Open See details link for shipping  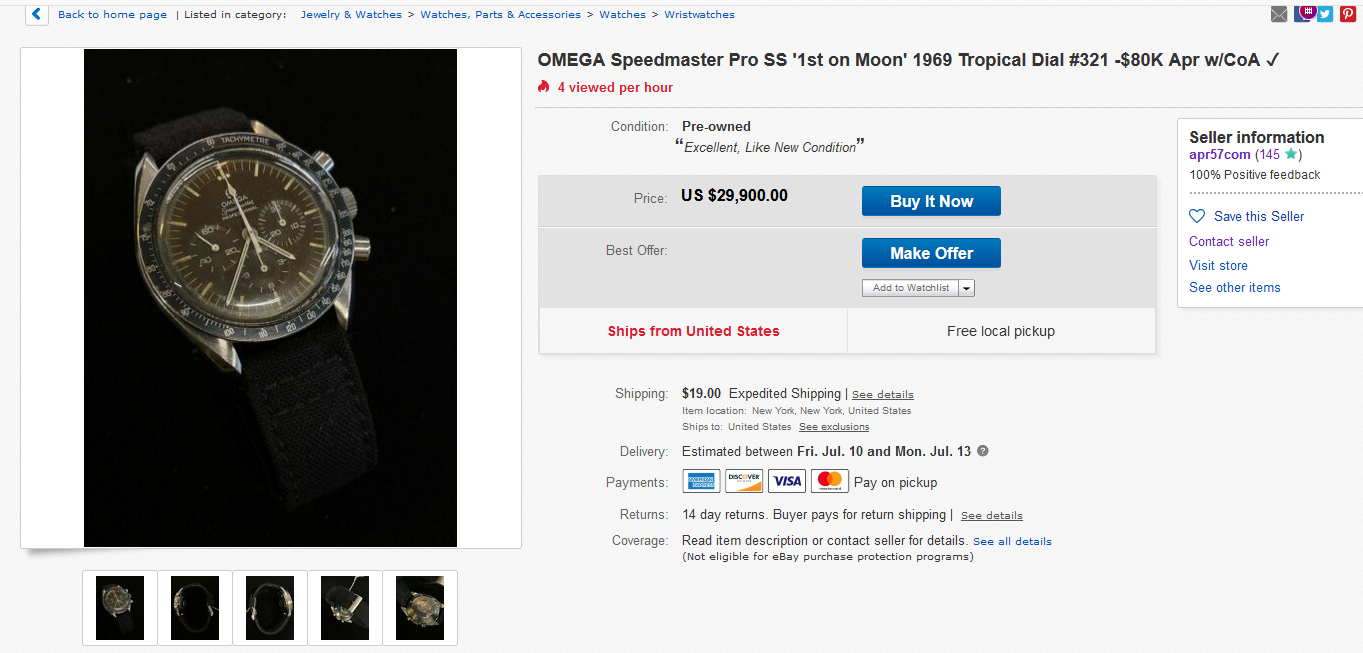(x=882, y=395)
